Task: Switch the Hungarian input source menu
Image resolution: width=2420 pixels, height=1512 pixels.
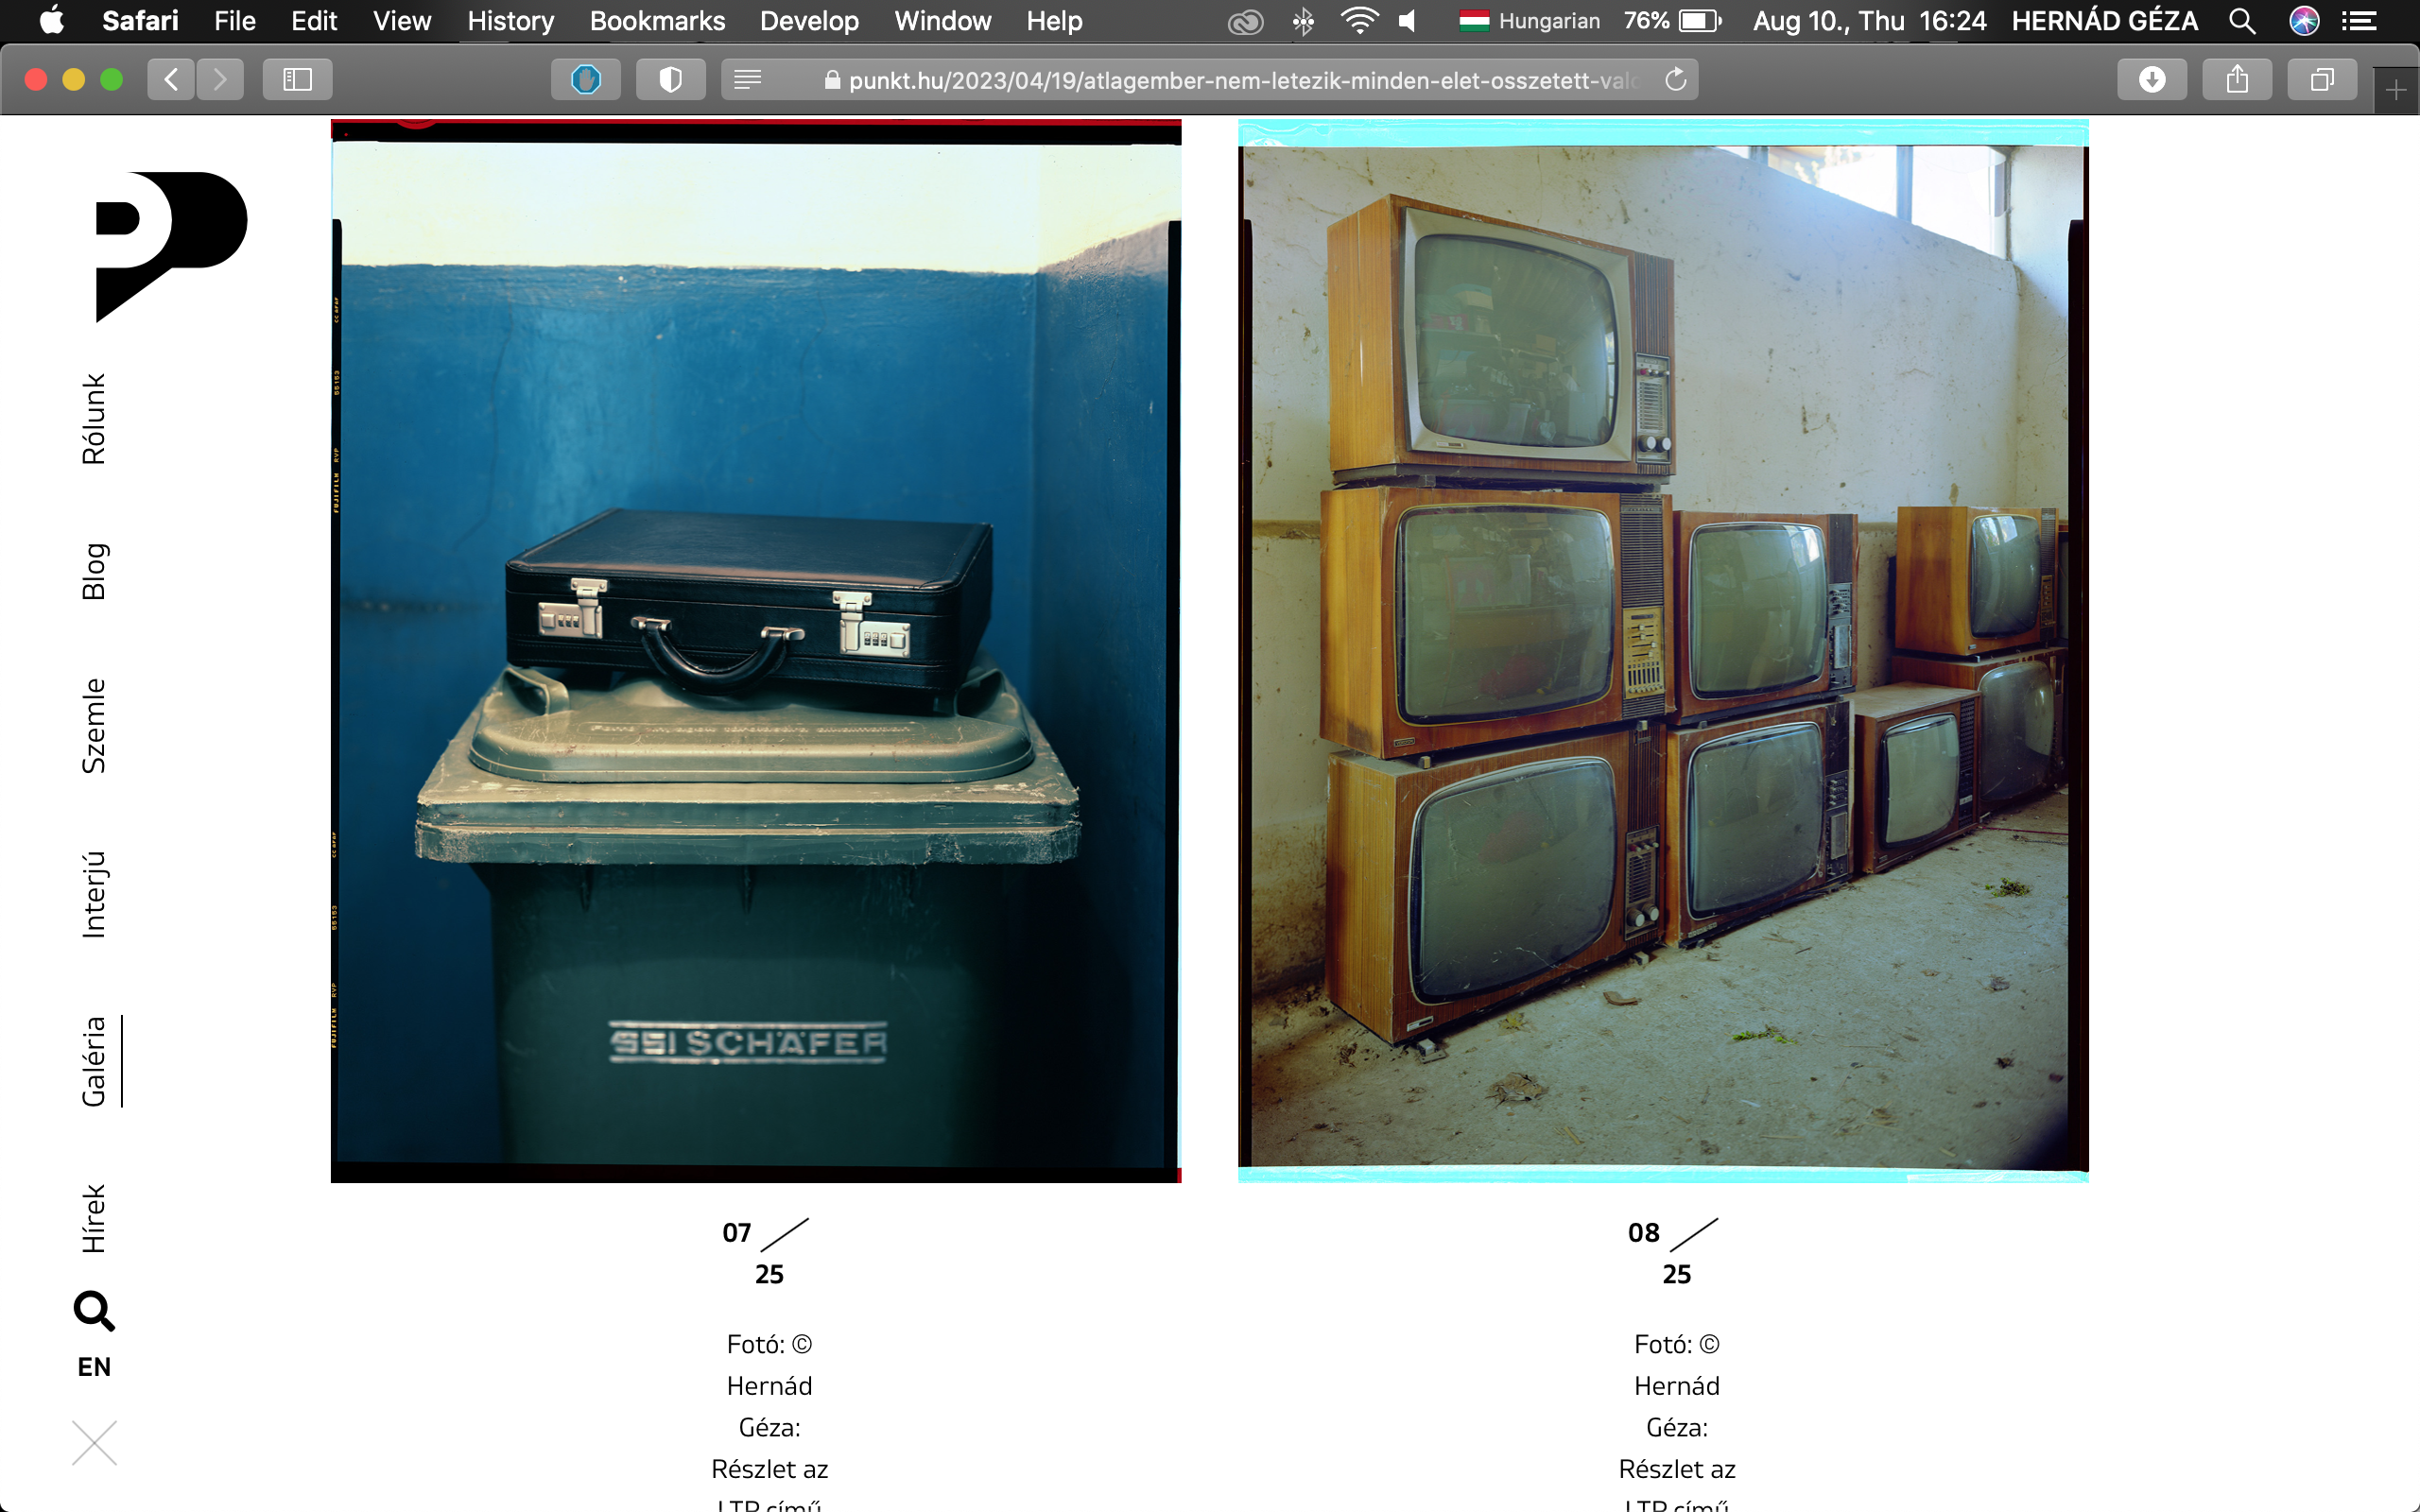Action: coord(1529,21)
